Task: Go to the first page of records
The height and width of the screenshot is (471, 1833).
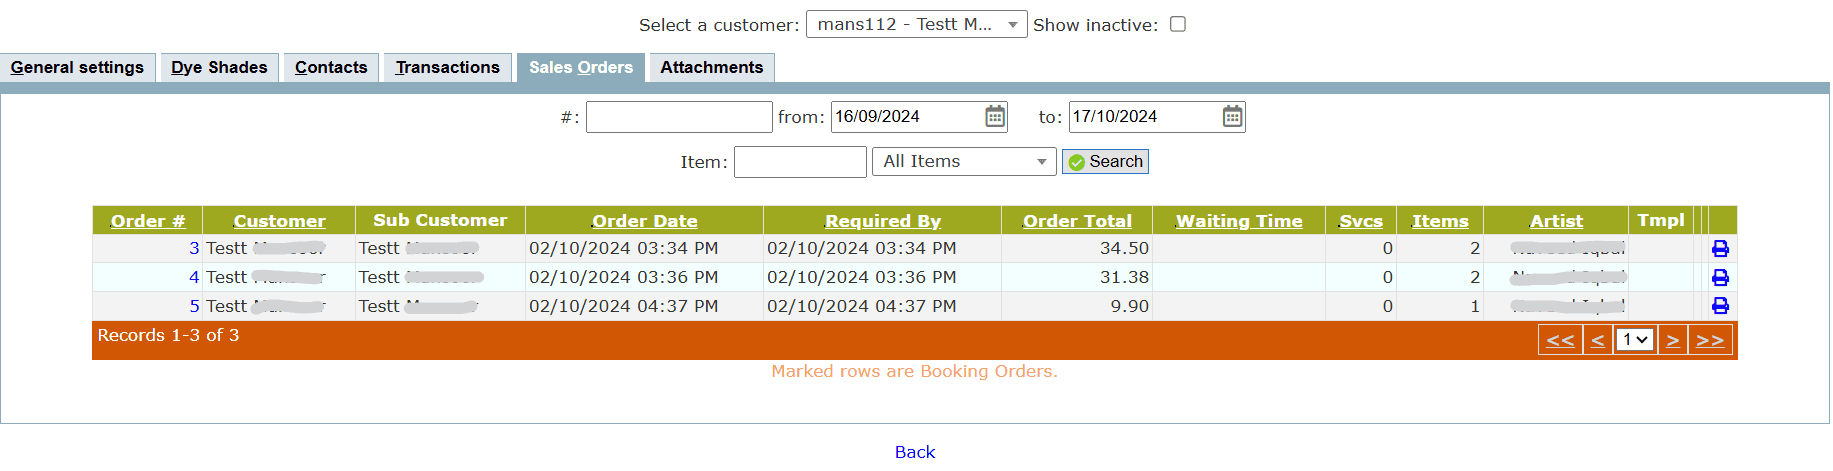Action: 1560,340
